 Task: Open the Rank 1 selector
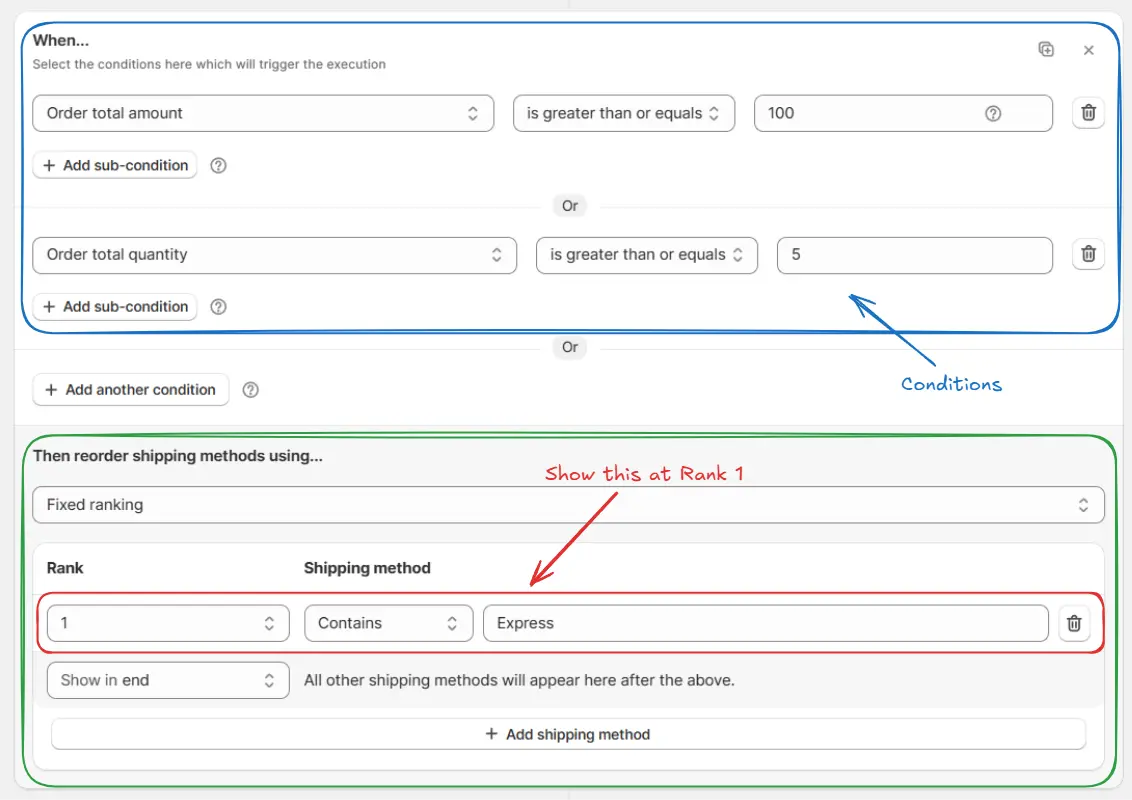(x=167, y=623)
